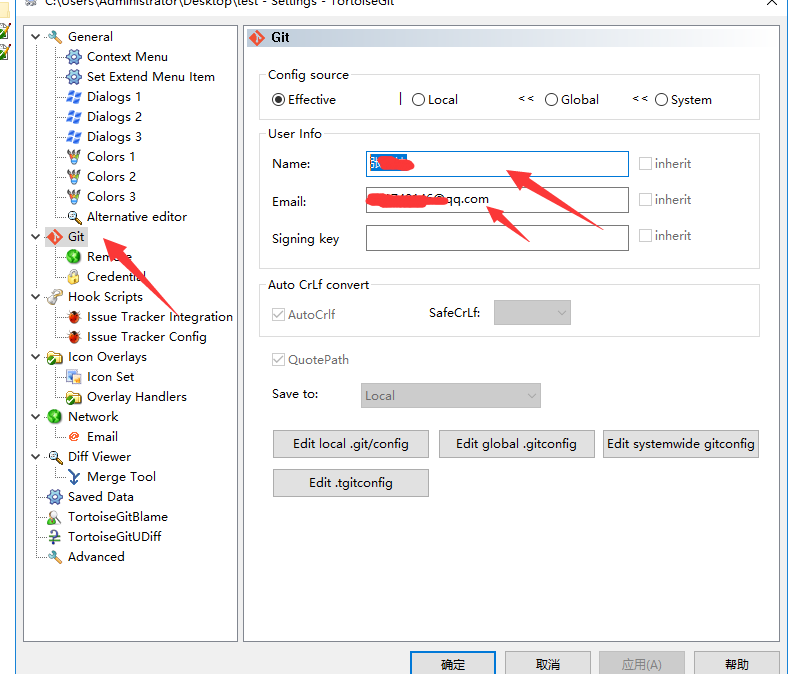Viewport: 793px width, 674px height.
Task: Click the Email at-sign icon
Action: (74, 437)
